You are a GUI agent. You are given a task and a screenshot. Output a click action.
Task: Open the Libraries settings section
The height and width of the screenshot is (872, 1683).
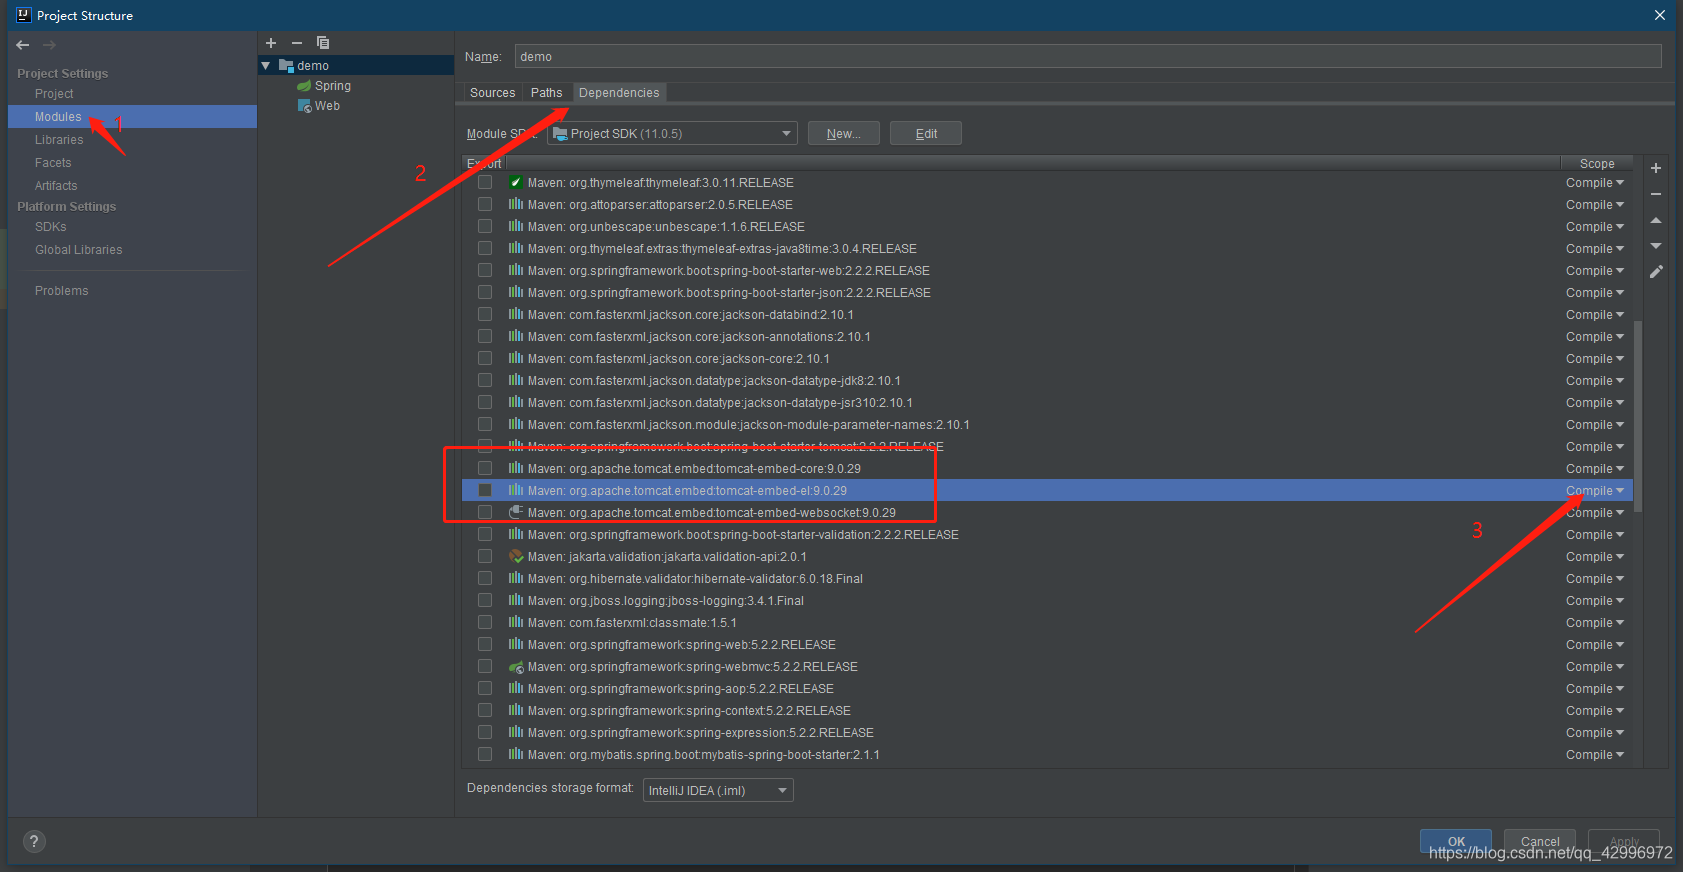click(59, 140)
